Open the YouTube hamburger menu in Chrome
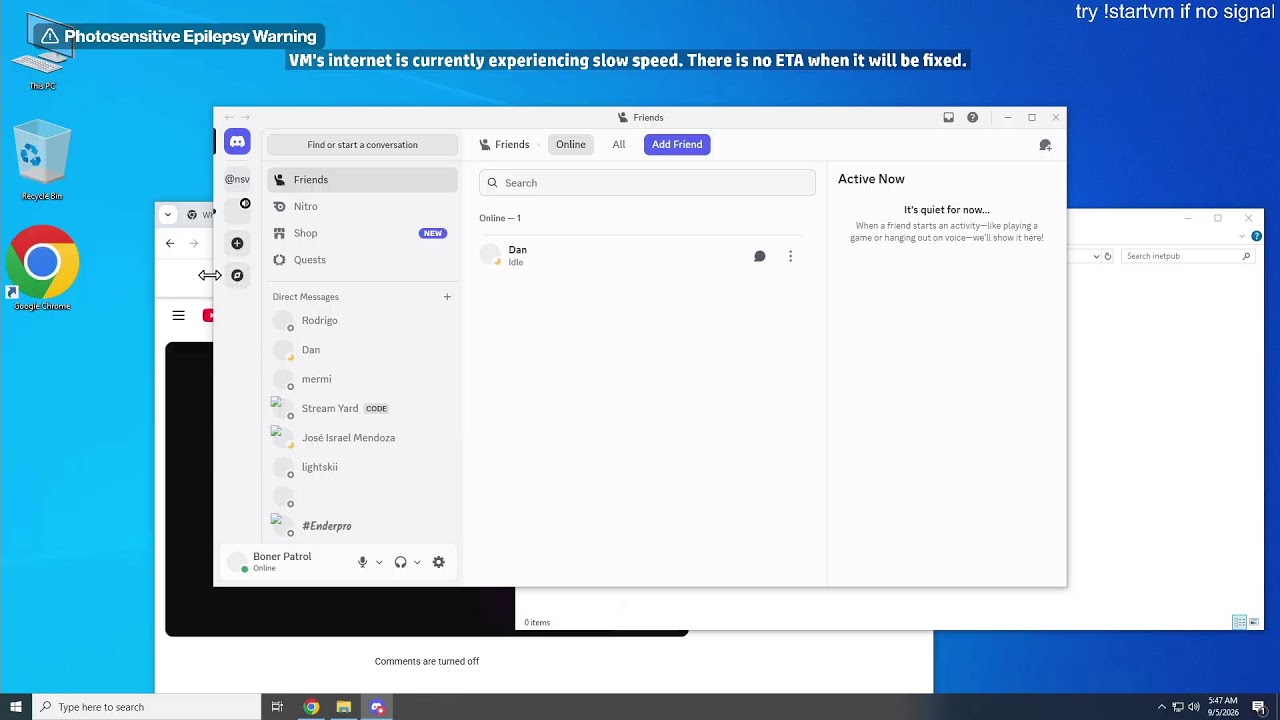 (178, 315)
